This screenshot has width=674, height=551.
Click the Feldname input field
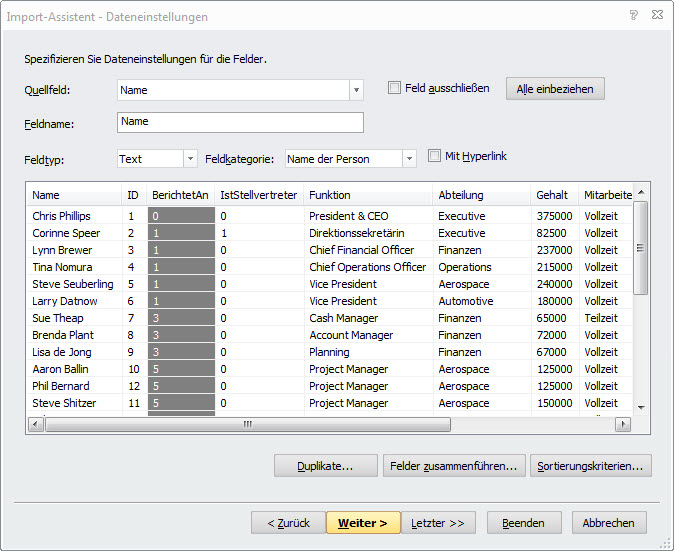pos(240,122)
